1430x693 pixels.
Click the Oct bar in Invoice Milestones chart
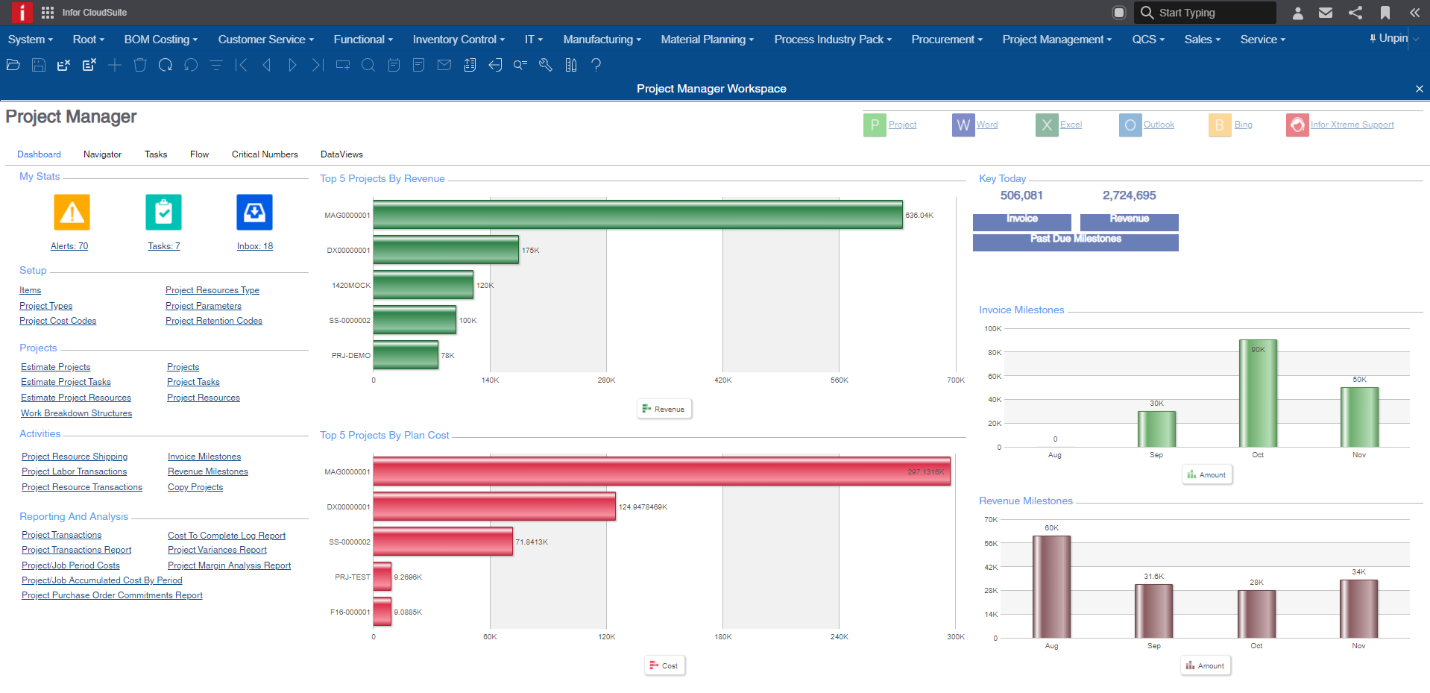point(1258,393)
